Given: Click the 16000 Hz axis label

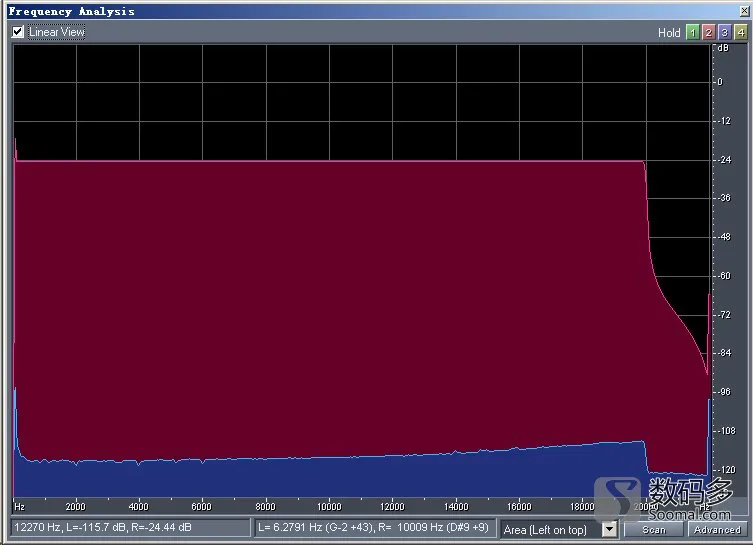Looking at the screenshot, I should [519, 506].
